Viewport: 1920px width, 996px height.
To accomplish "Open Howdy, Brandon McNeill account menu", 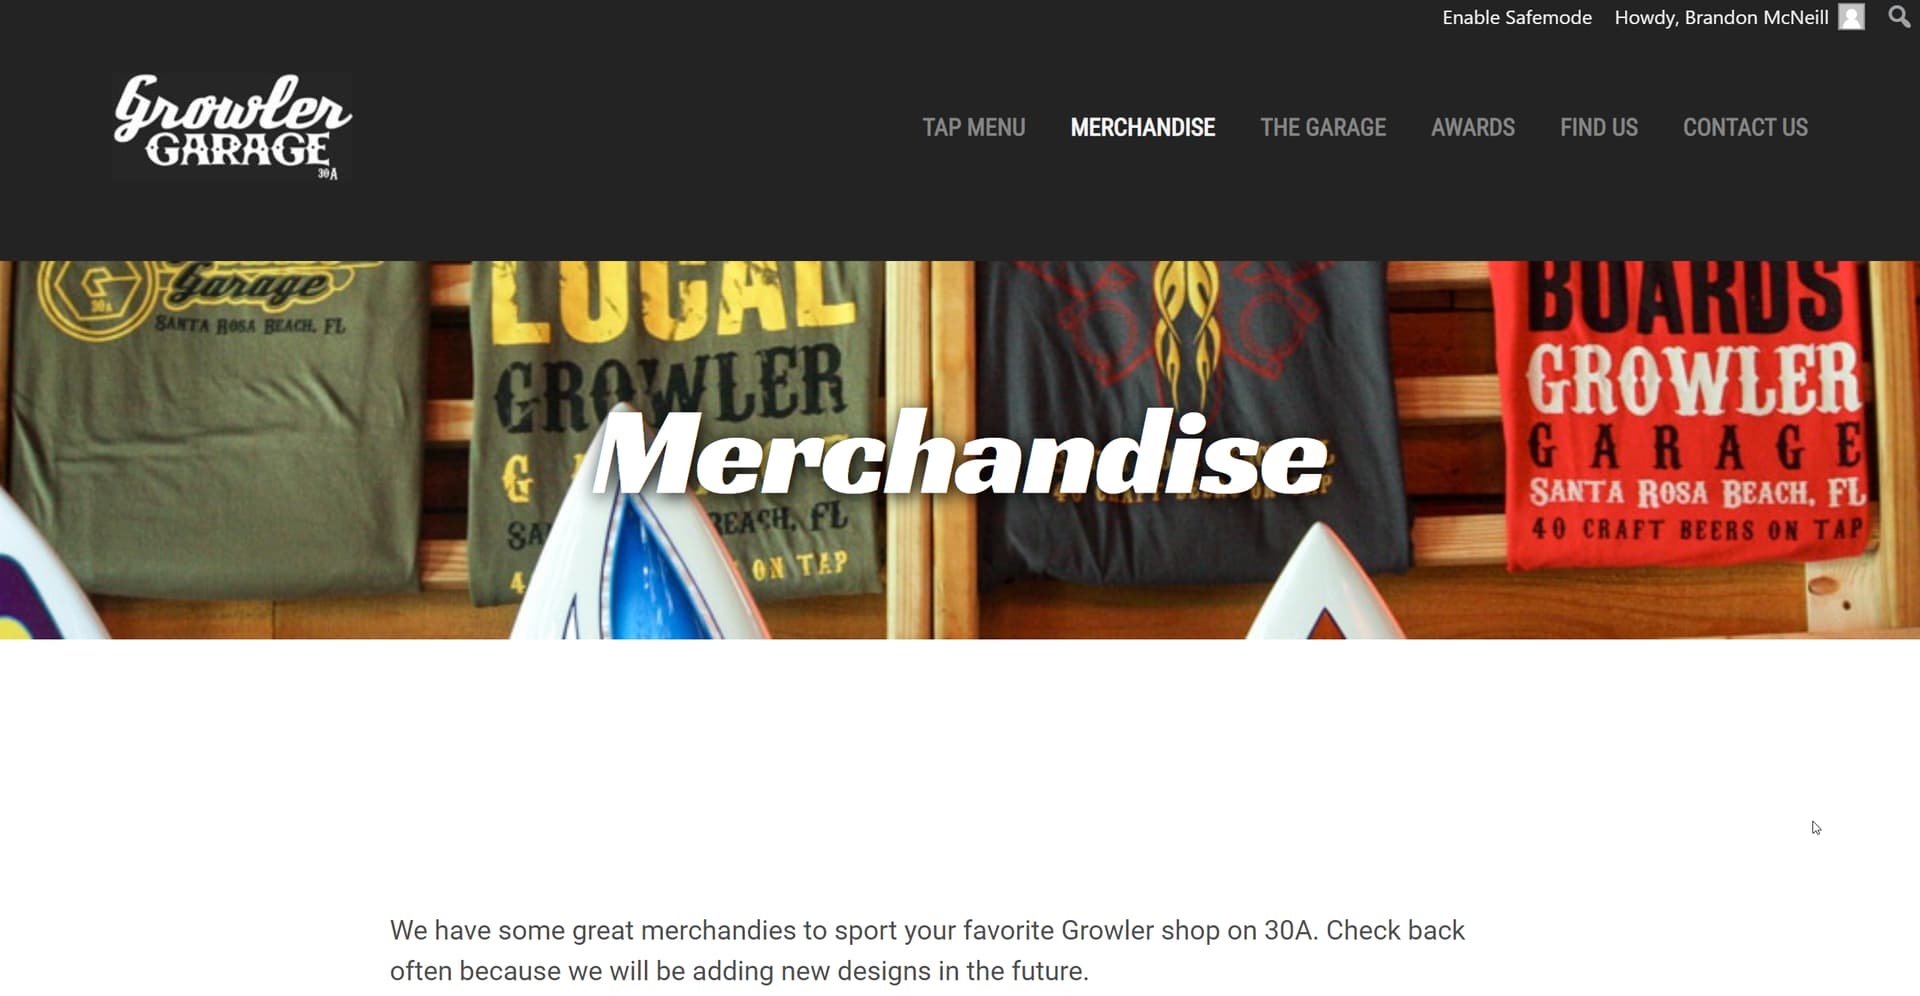I will (x=1721, y=17).
